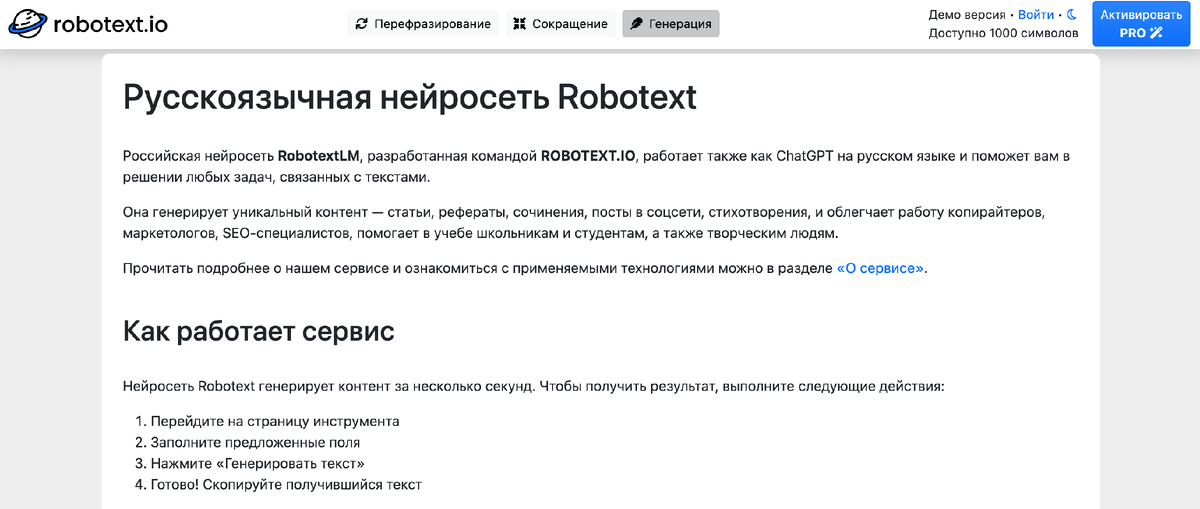
Task: Click list item Заполните предложенные поля
Action: tap(254, 442)
